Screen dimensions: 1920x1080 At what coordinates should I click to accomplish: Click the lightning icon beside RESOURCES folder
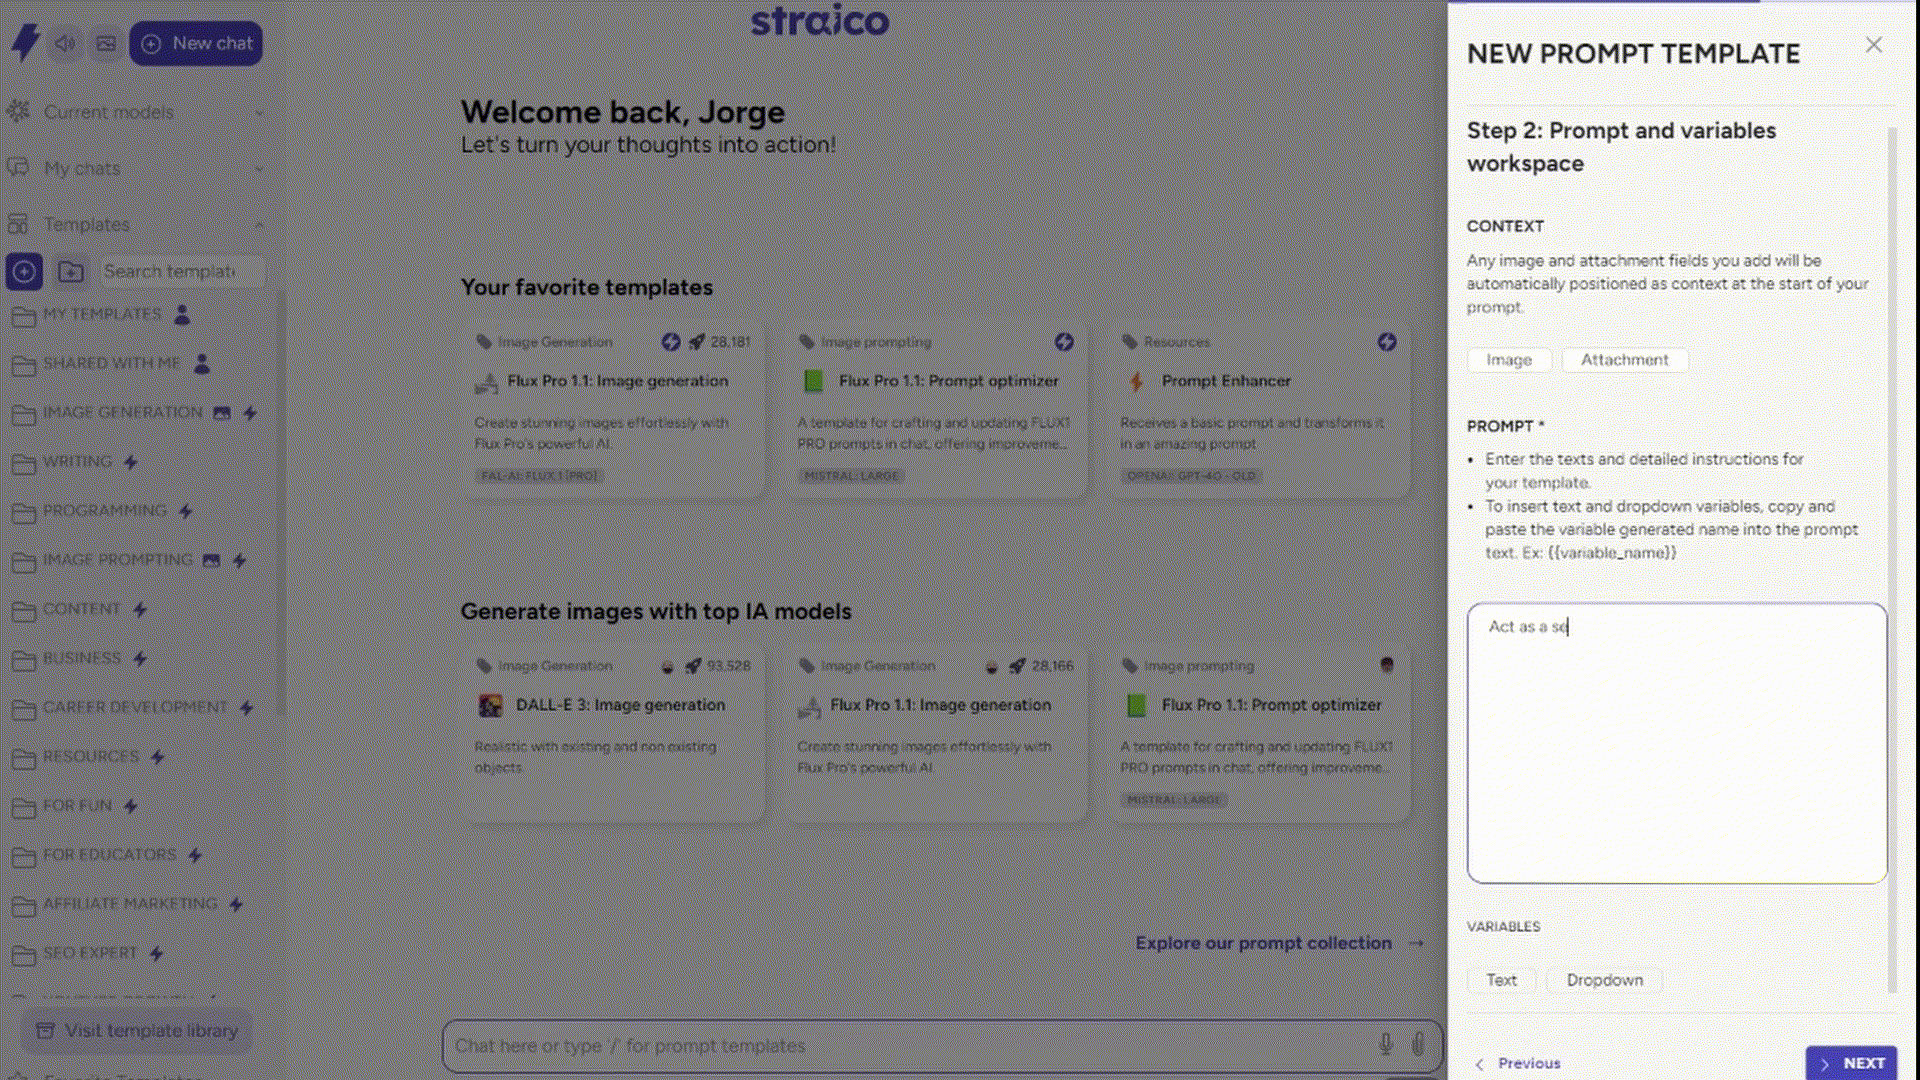coord(158,757)
